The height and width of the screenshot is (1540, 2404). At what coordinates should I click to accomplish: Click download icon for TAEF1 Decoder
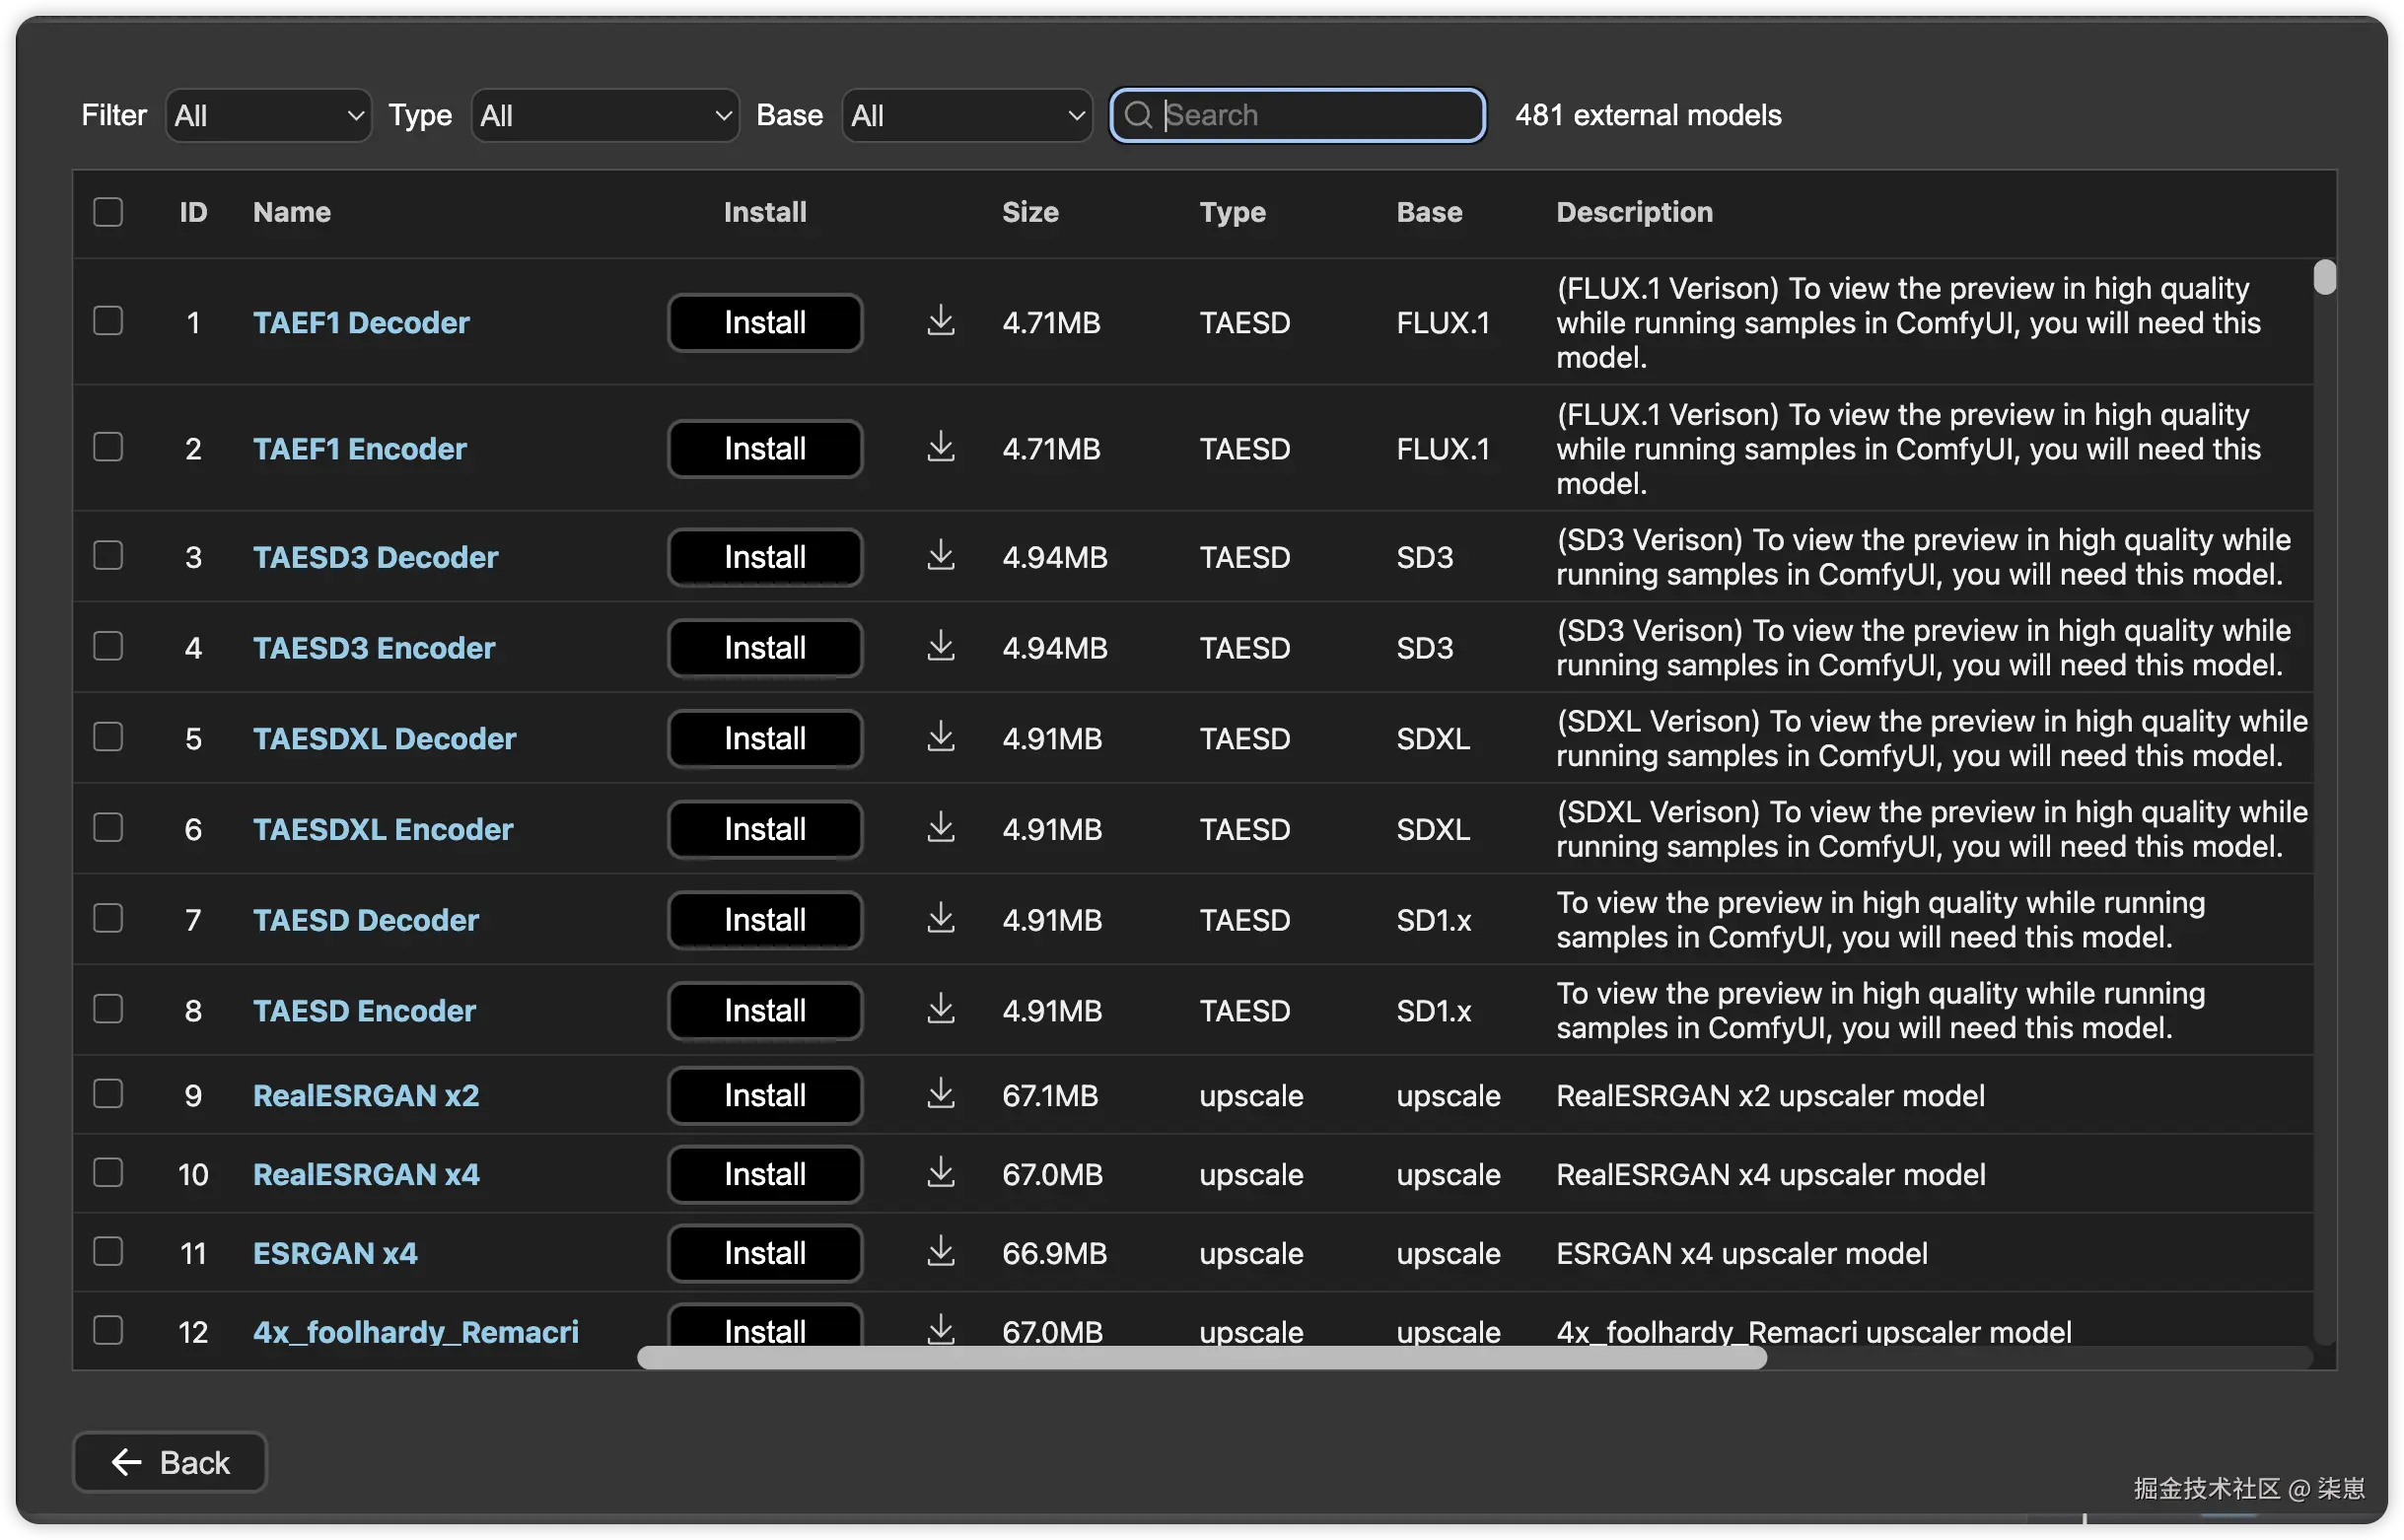940,322
